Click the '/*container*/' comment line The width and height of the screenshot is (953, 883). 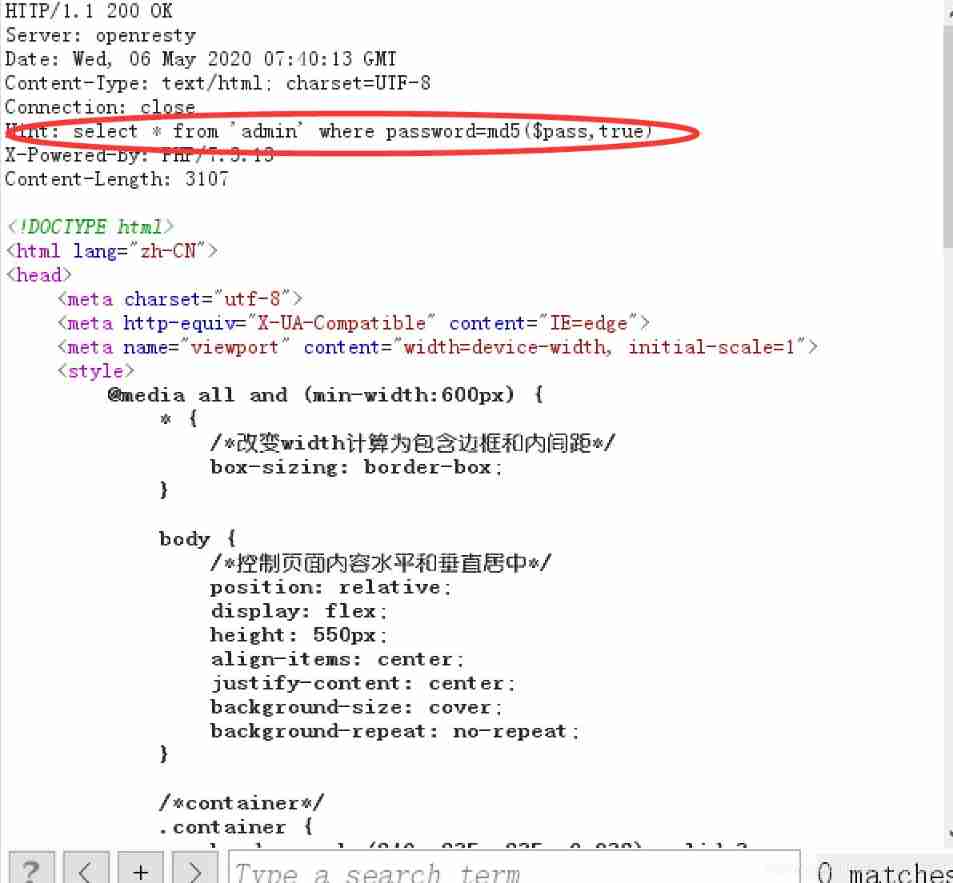click(241, 803)
